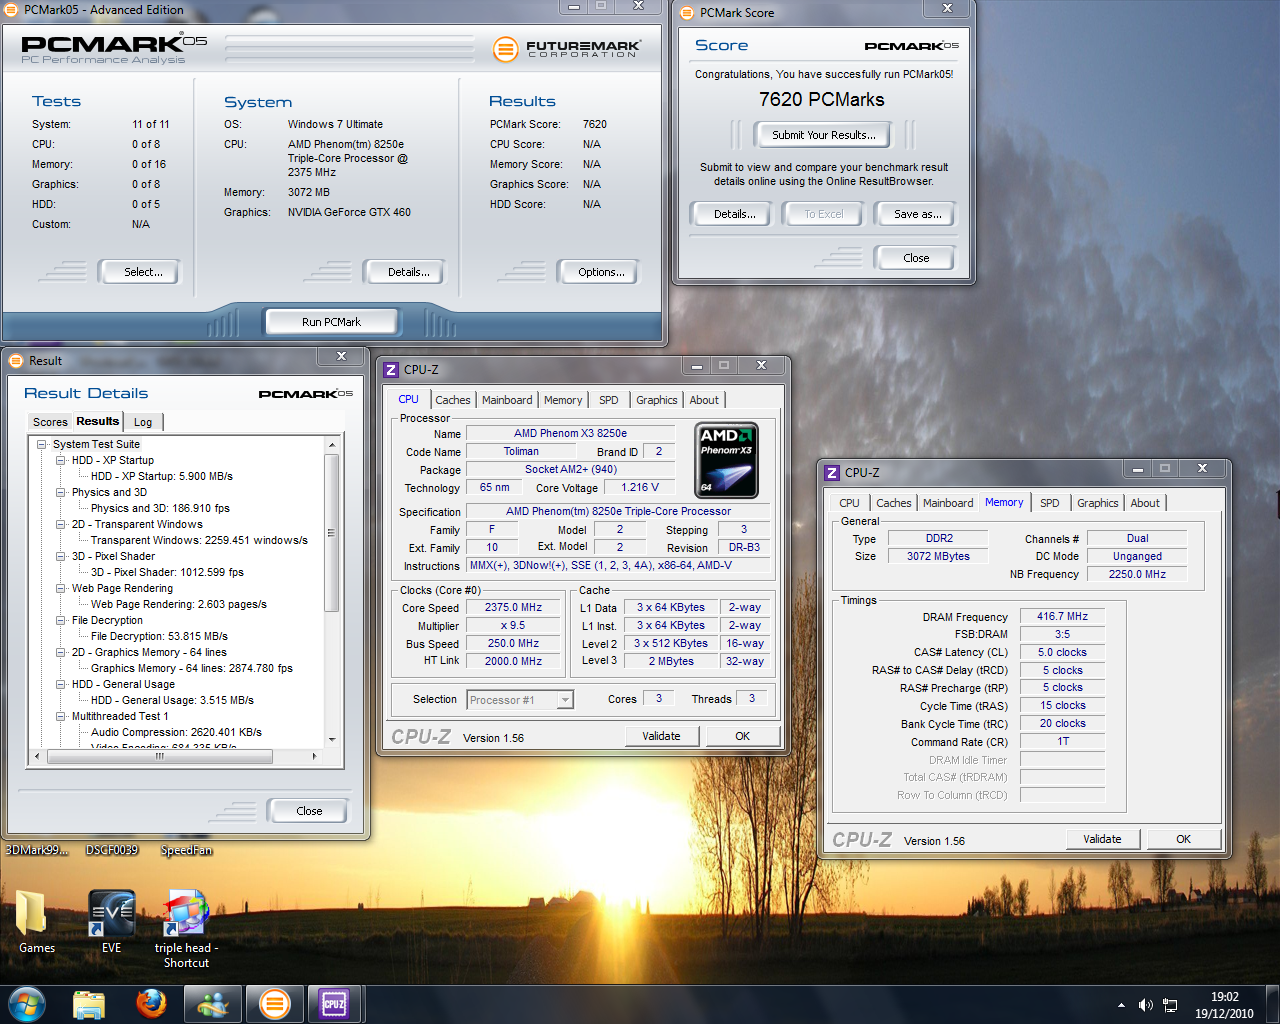Image resolution: width=1280 pixels, height=1024 pixels.
Task: Open Graphics tab in CPU-Z Memory window
Action: (x=1097, y=503)
